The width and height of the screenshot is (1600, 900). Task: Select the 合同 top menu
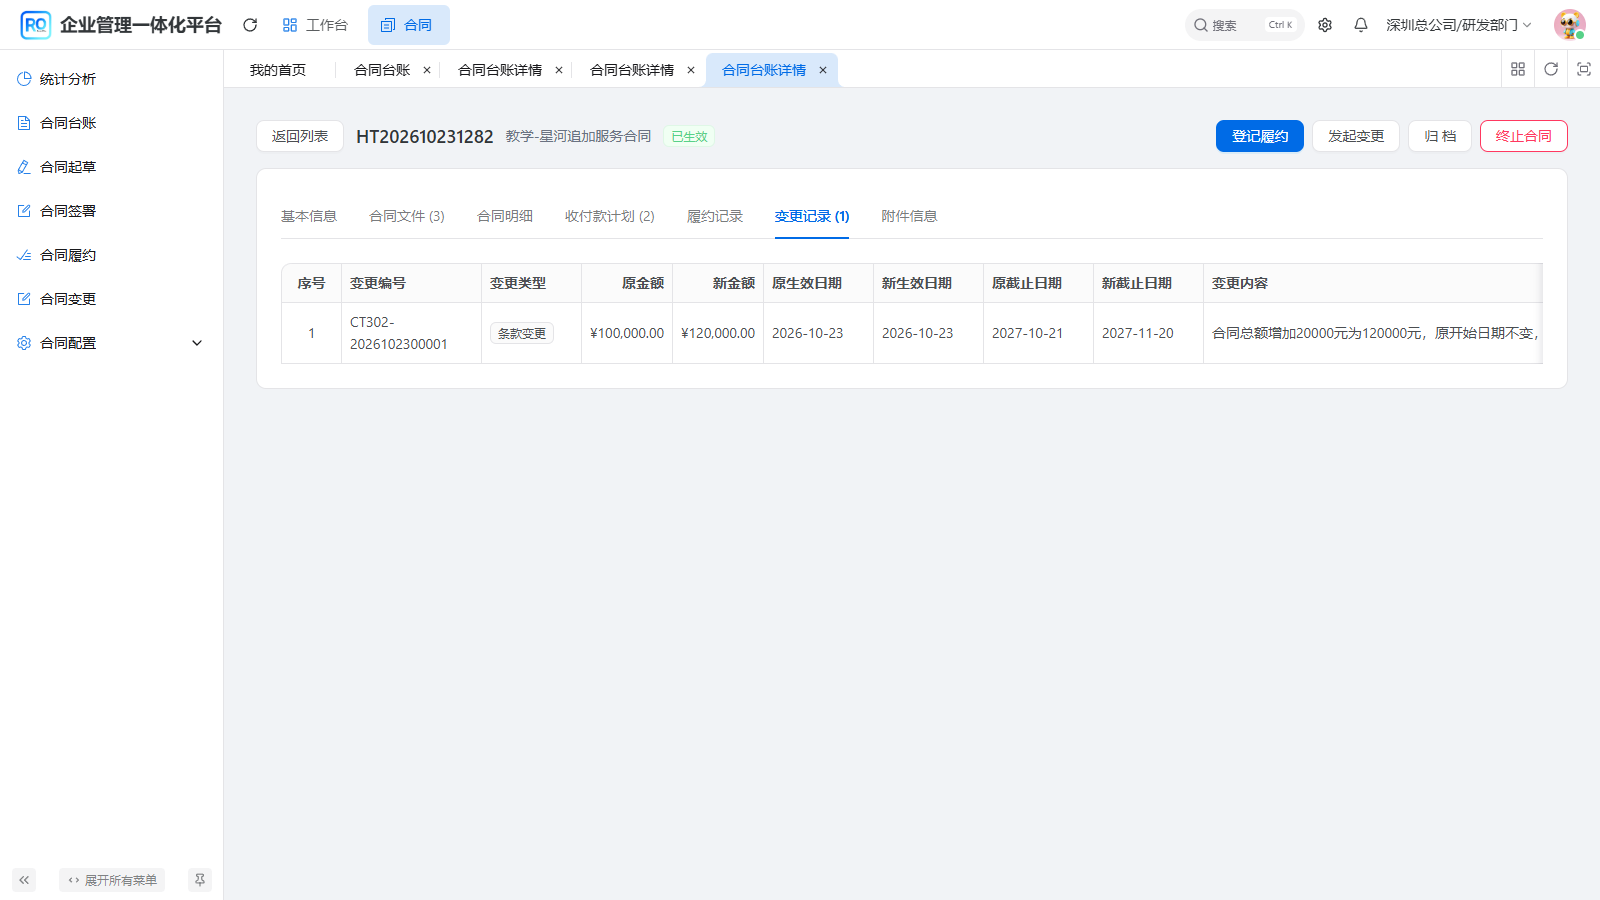pos(408,25)
